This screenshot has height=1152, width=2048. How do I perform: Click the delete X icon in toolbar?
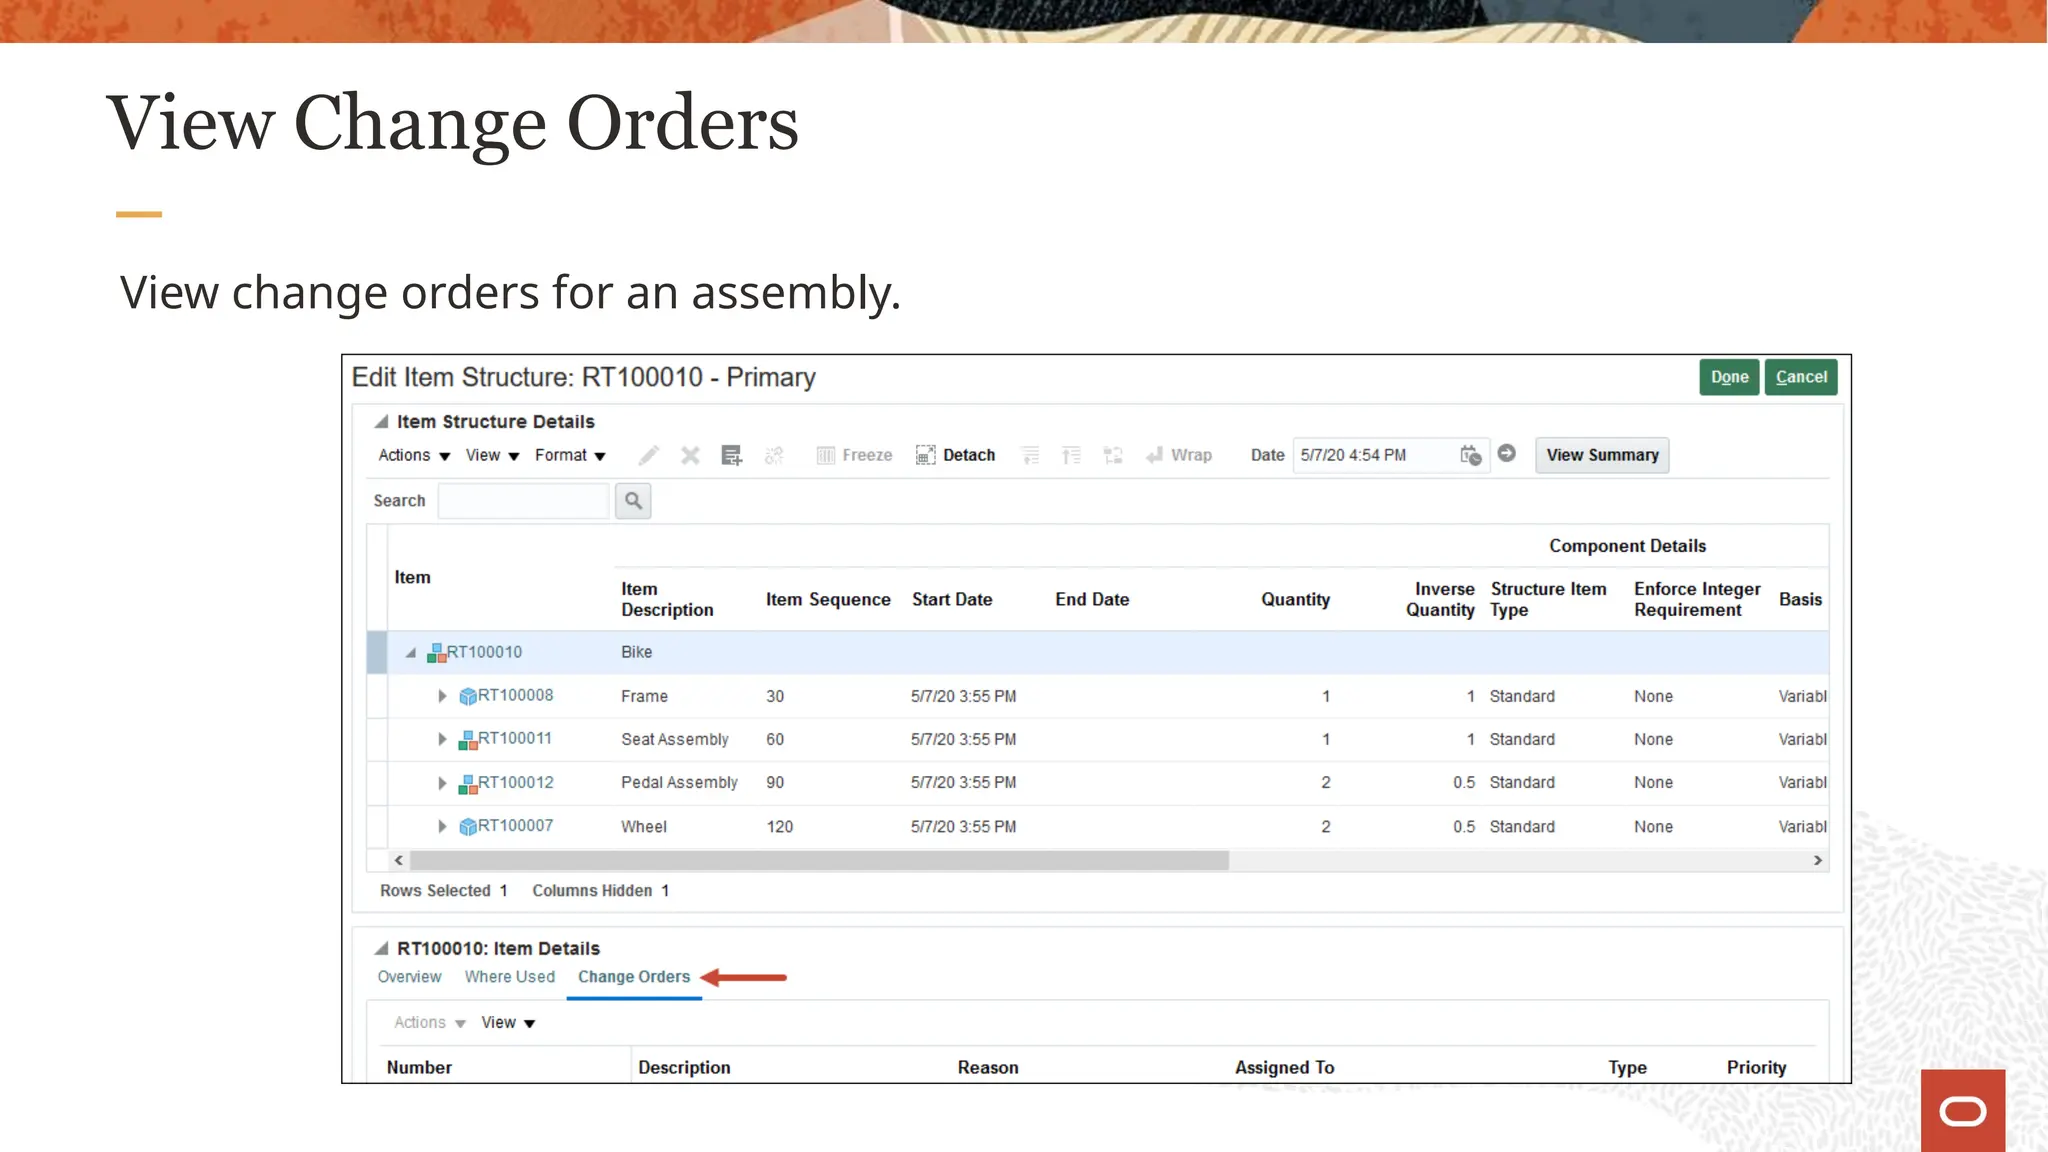[690, 455]
